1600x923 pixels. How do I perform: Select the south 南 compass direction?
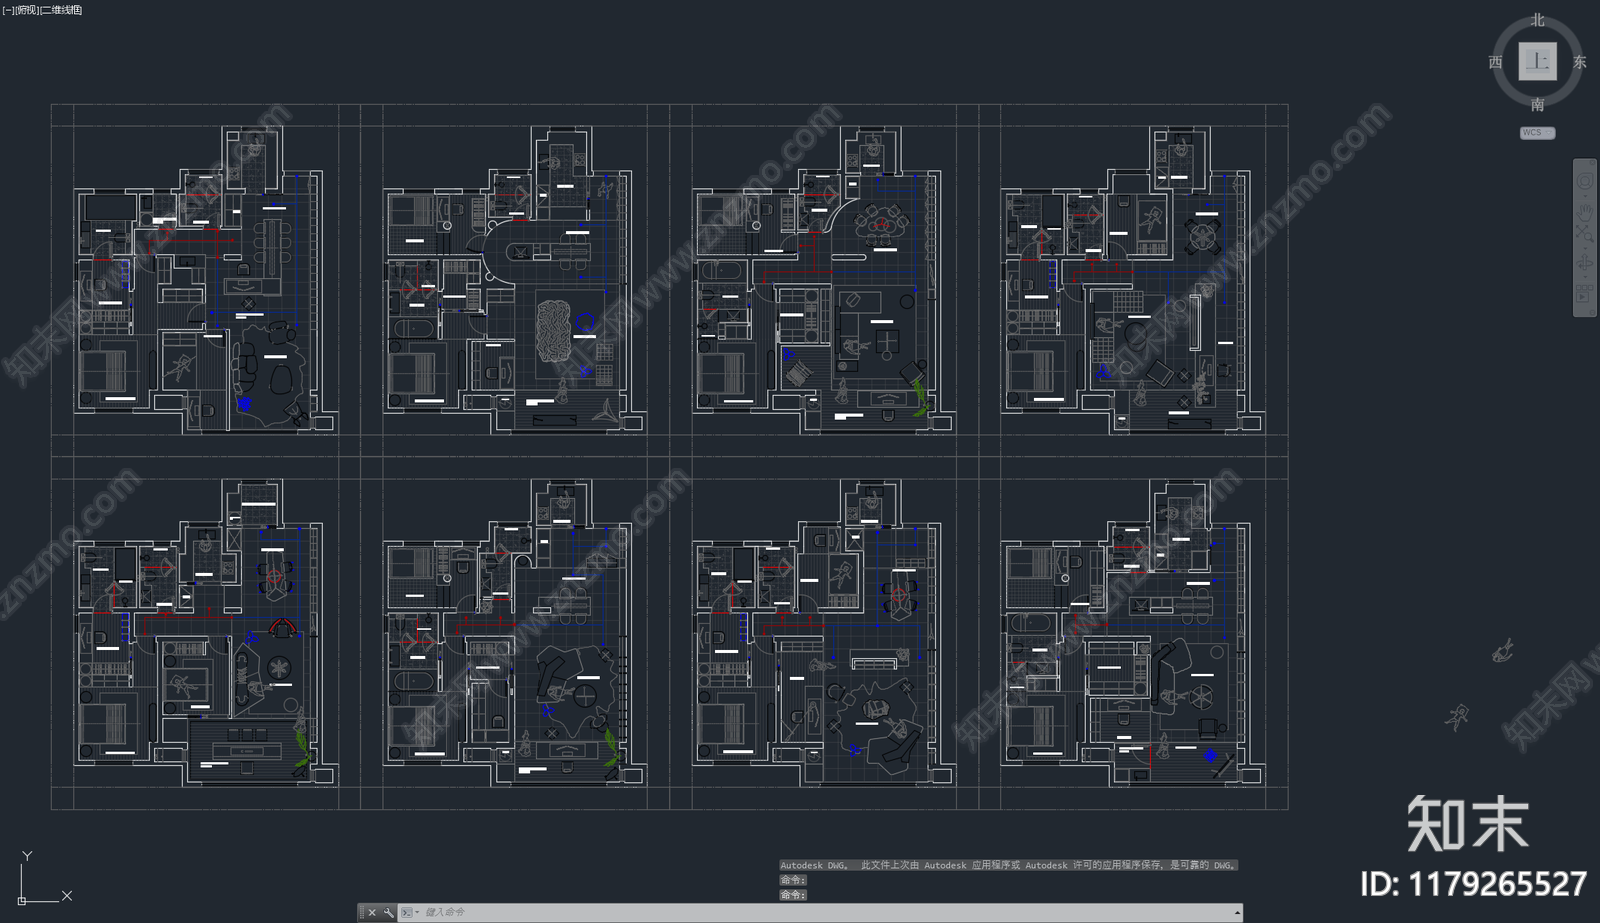[1537, 104]
